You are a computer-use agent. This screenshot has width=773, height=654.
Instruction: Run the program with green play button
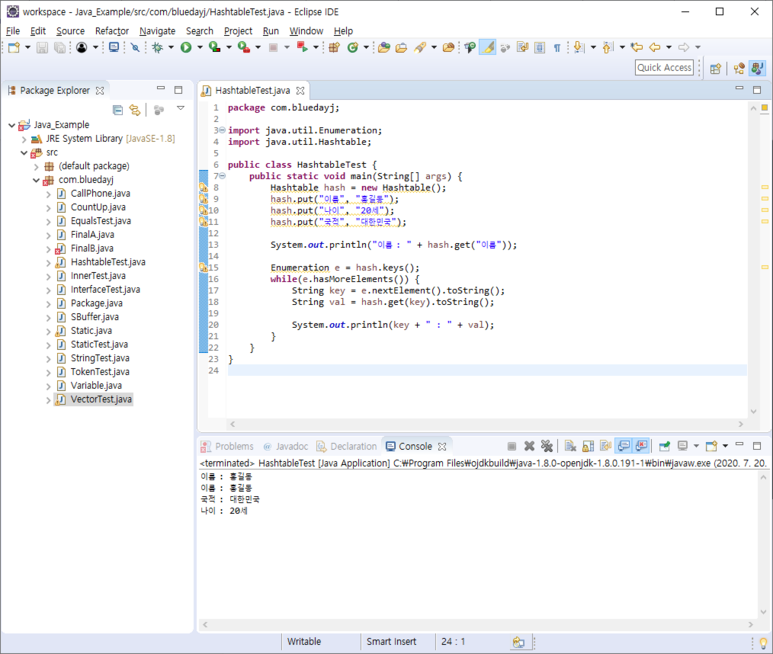(186, 47)
